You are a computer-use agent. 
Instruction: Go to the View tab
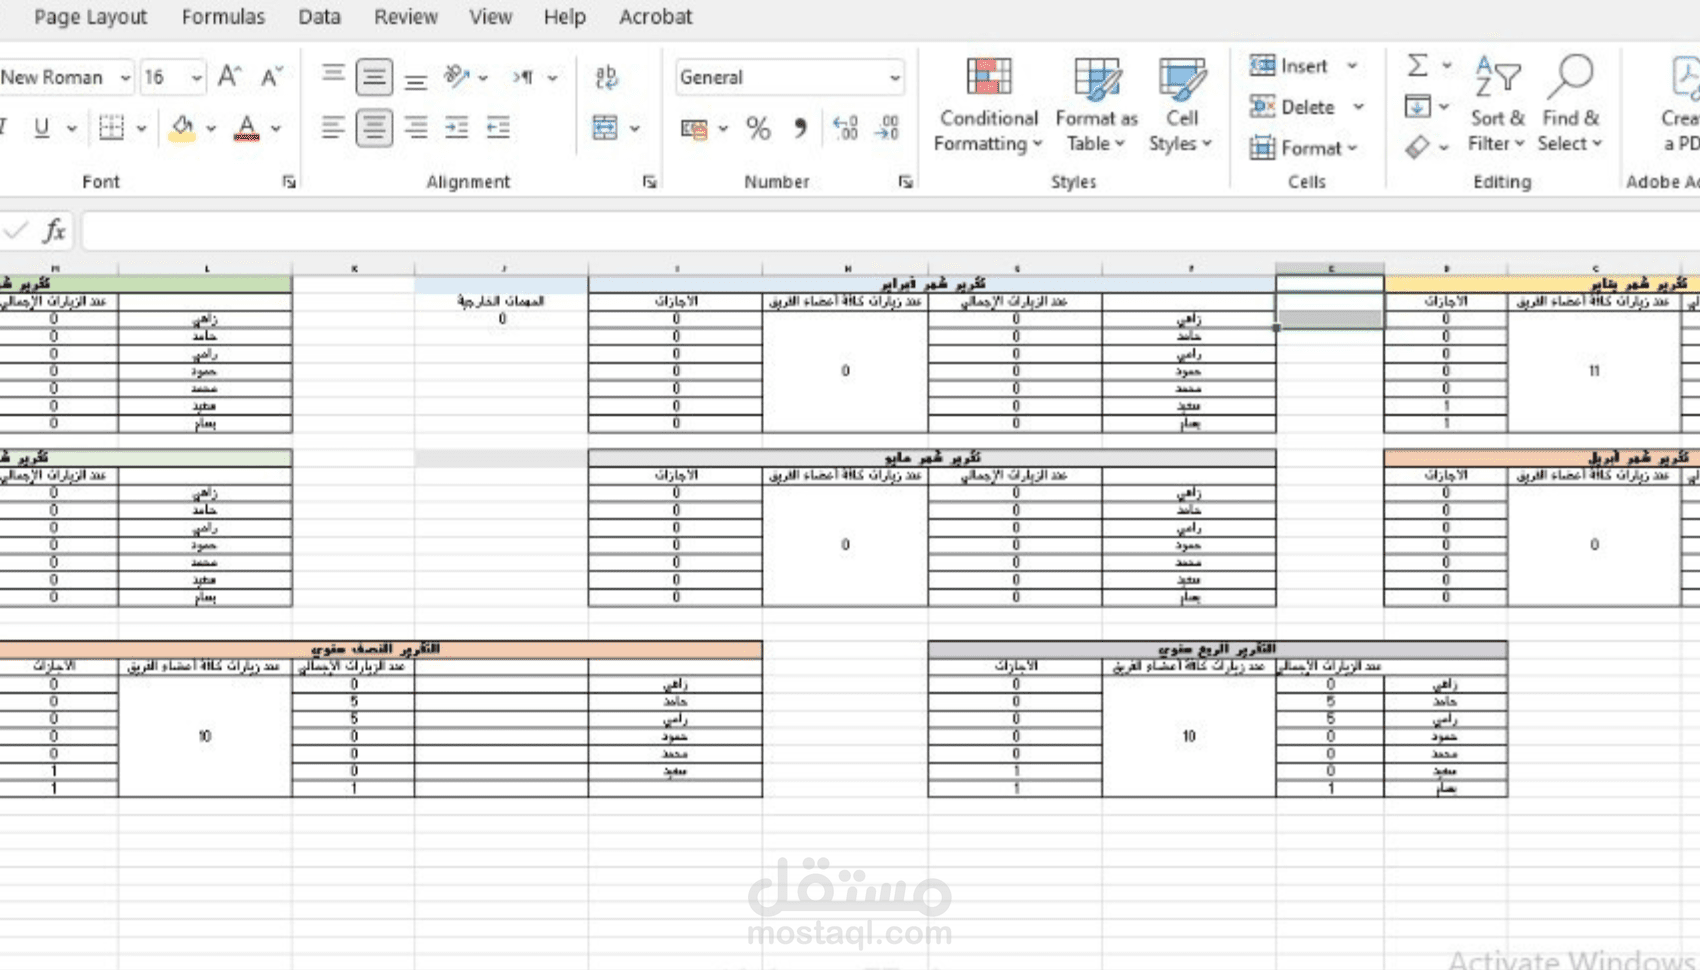click(490, 17)
